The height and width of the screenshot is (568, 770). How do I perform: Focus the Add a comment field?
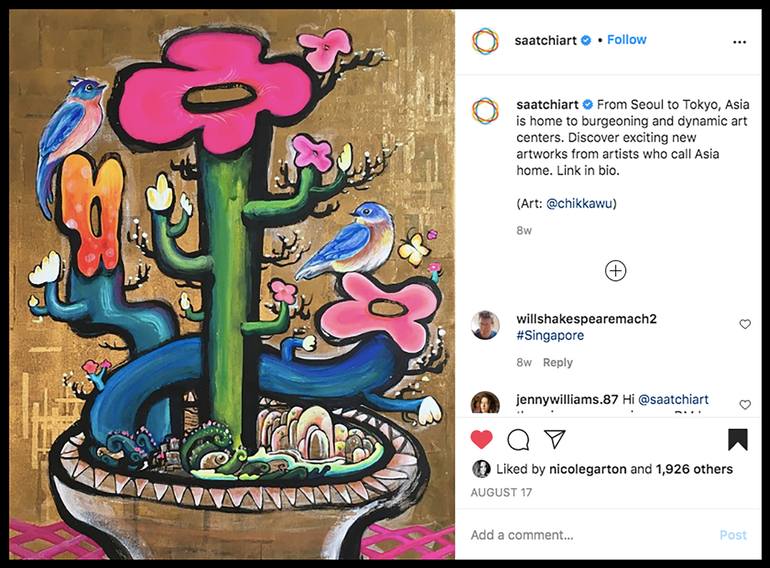coord(589,535)
